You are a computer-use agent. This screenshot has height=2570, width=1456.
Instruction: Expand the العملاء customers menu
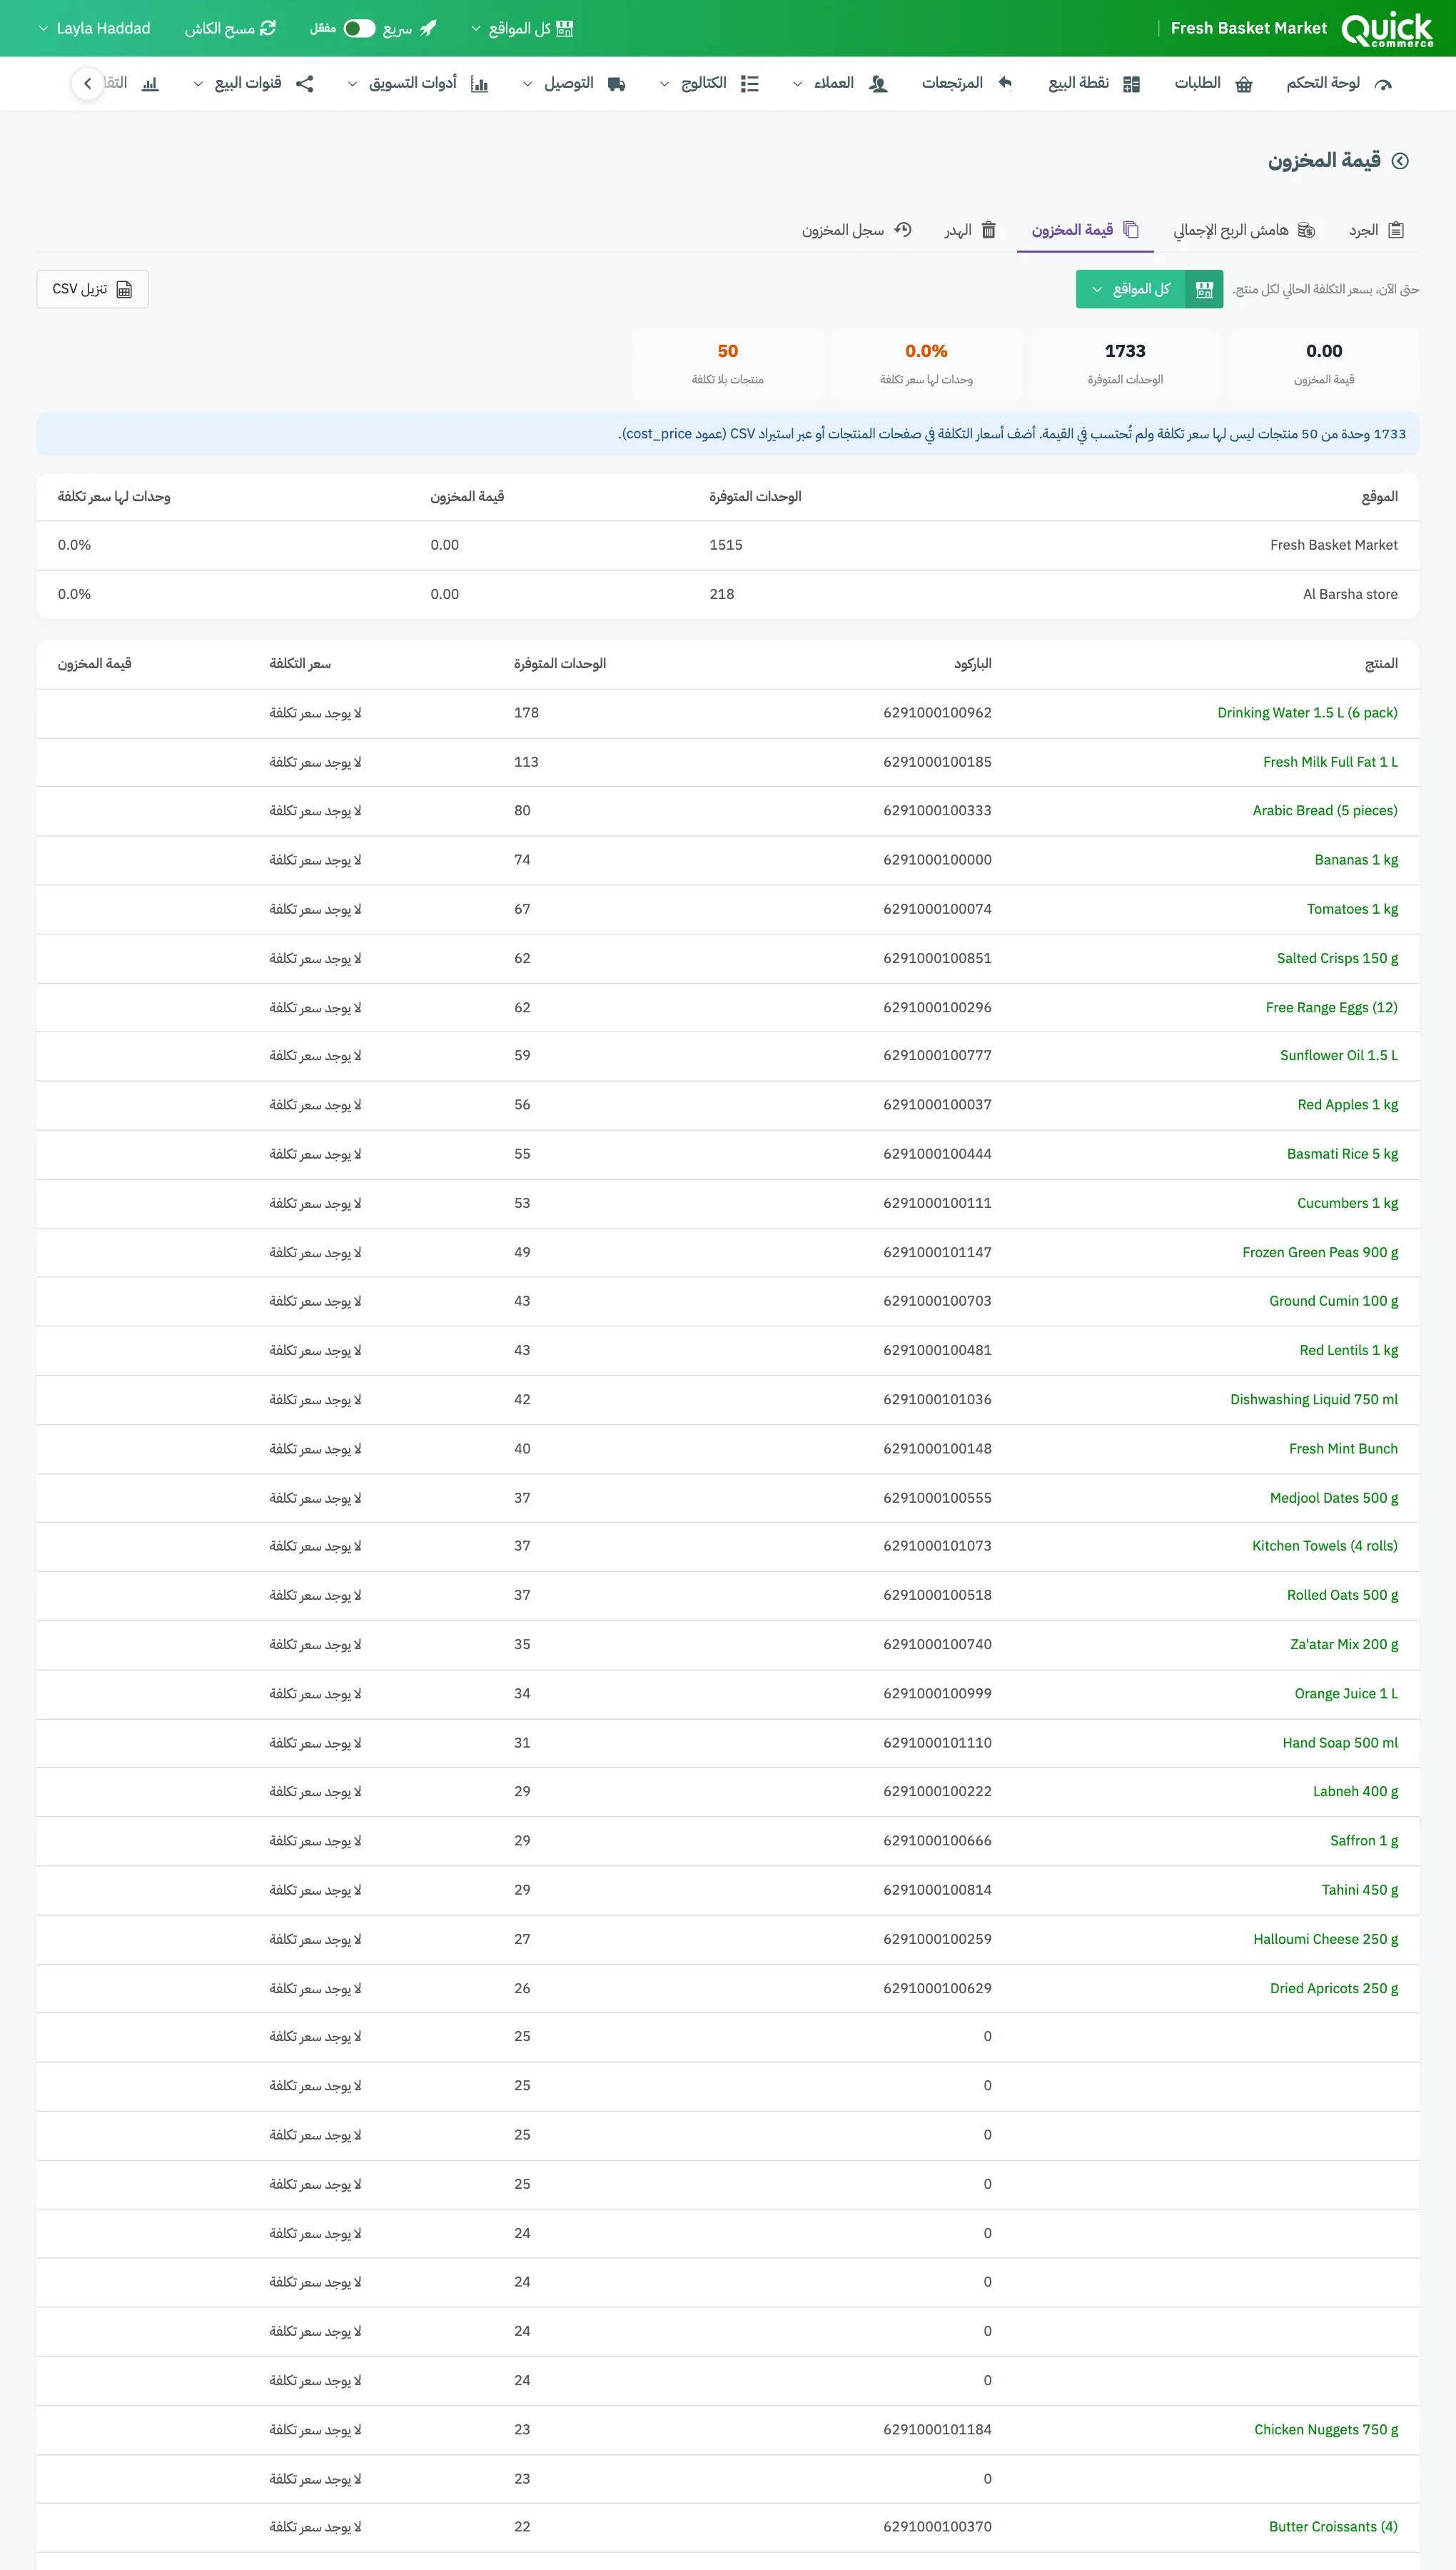point(841,83)
